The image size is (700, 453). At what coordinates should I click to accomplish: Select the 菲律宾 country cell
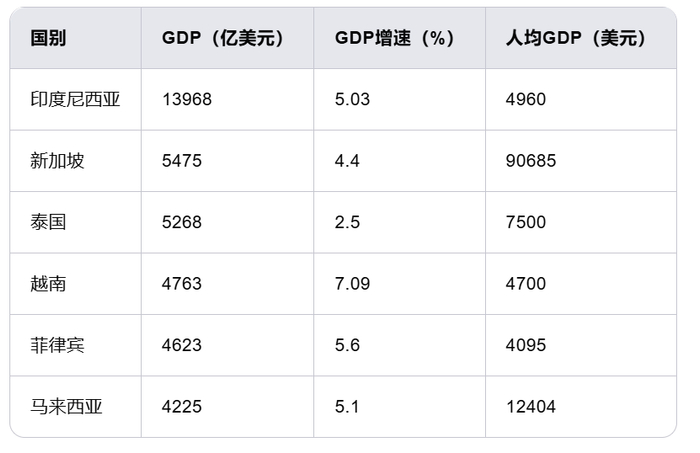57,345
